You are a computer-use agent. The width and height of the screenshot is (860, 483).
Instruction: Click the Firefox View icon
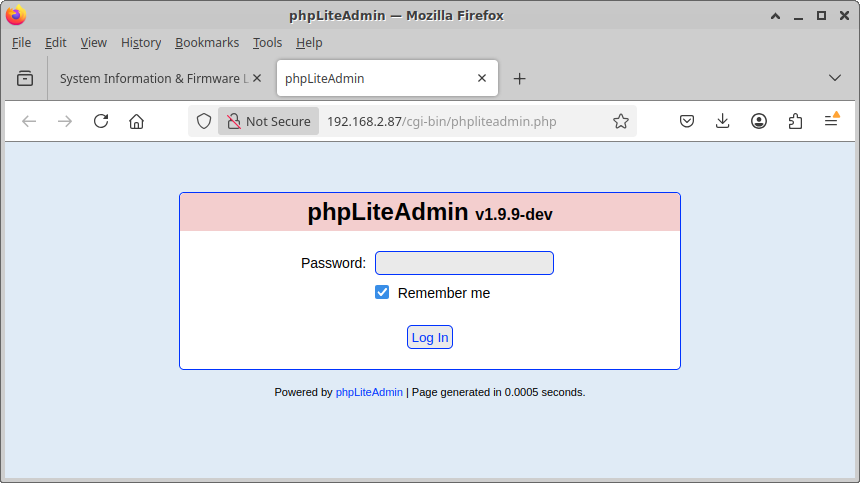click(25, 78)
